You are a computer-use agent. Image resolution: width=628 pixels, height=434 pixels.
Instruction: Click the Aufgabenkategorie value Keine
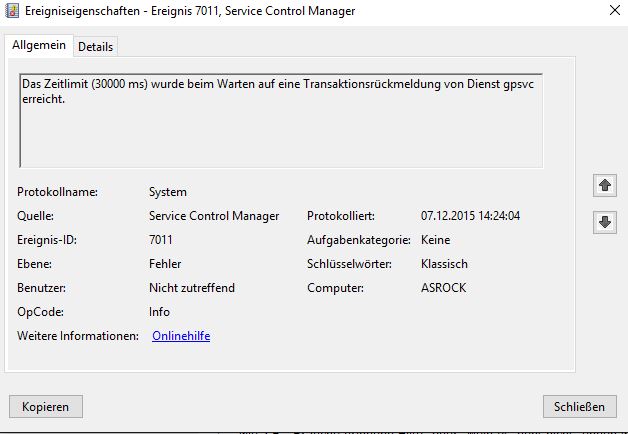point(436,240)
